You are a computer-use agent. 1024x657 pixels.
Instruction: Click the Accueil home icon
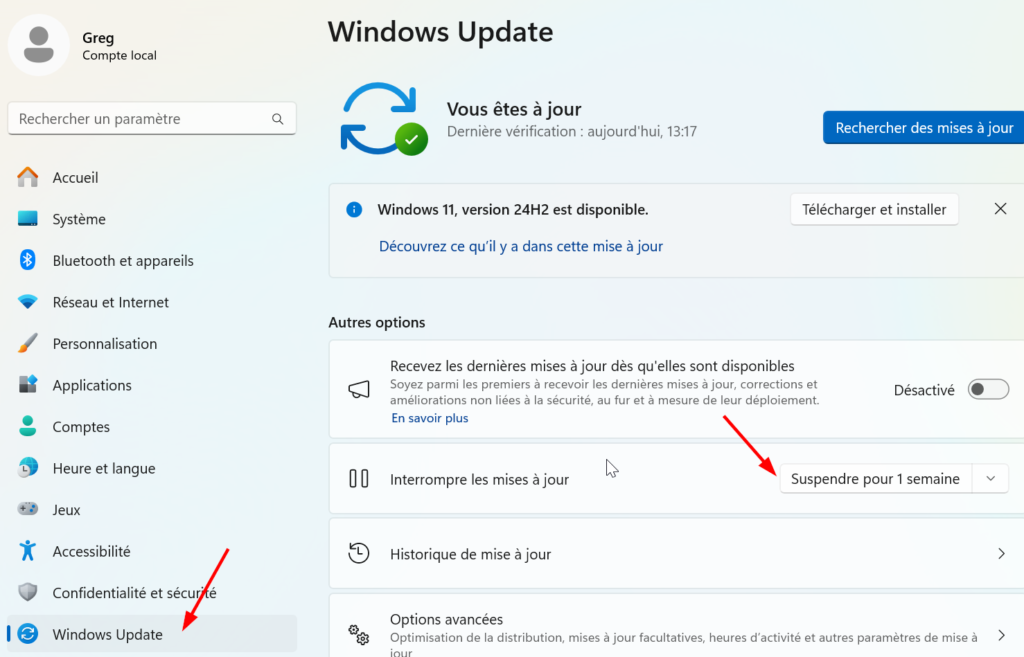click(27, 177)
